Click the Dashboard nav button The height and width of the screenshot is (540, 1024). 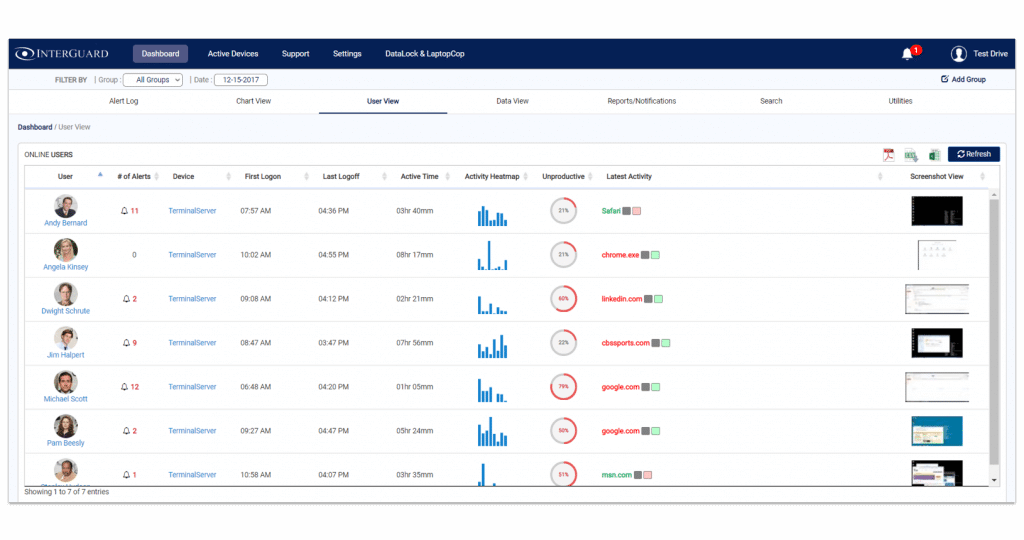point(160,54)
